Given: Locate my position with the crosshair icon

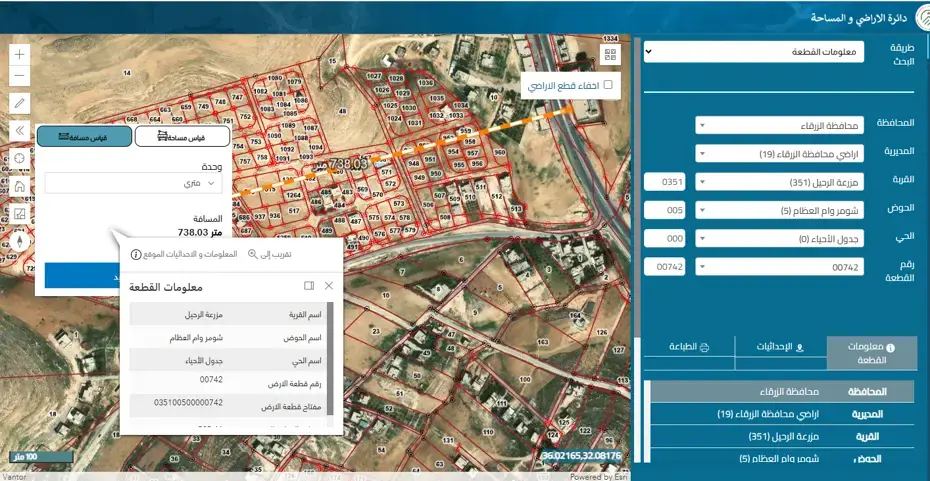Looking at the screenshot, I should pyautogui.click(x=20, y=158).
